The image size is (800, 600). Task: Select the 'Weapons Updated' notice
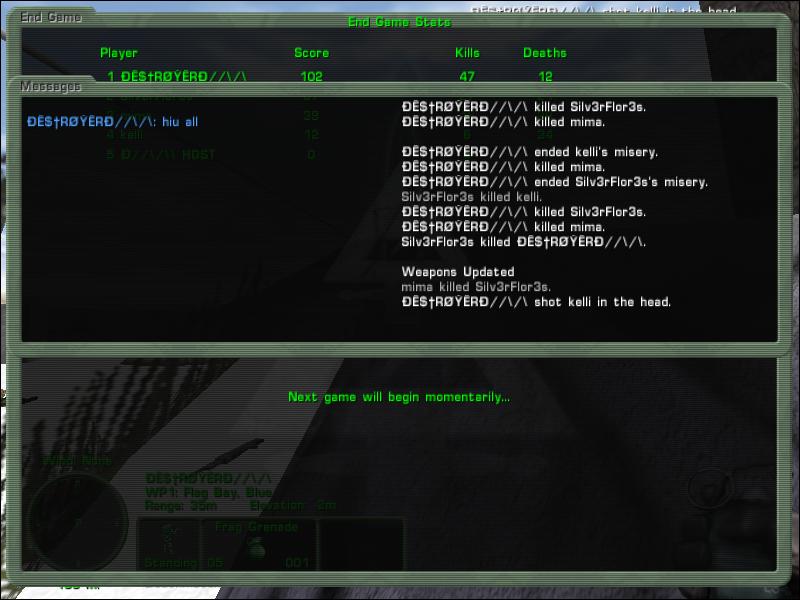click(x=458, y=272)
